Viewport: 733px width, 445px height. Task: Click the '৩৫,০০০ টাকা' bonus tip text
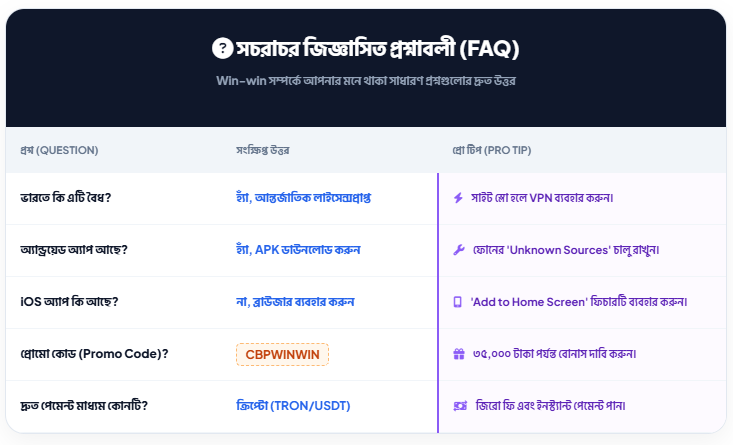pos(554,353)
